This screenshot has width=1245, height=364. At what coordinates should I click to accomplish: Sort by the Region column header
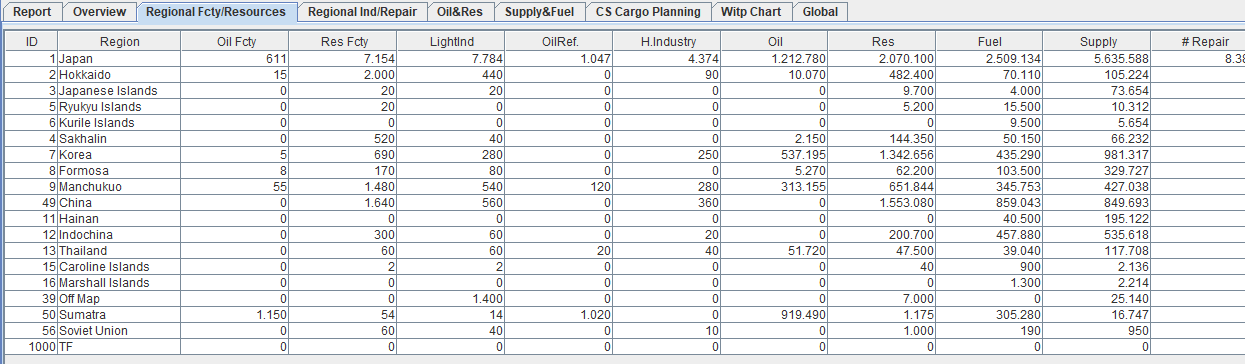[x=120, y=42]
